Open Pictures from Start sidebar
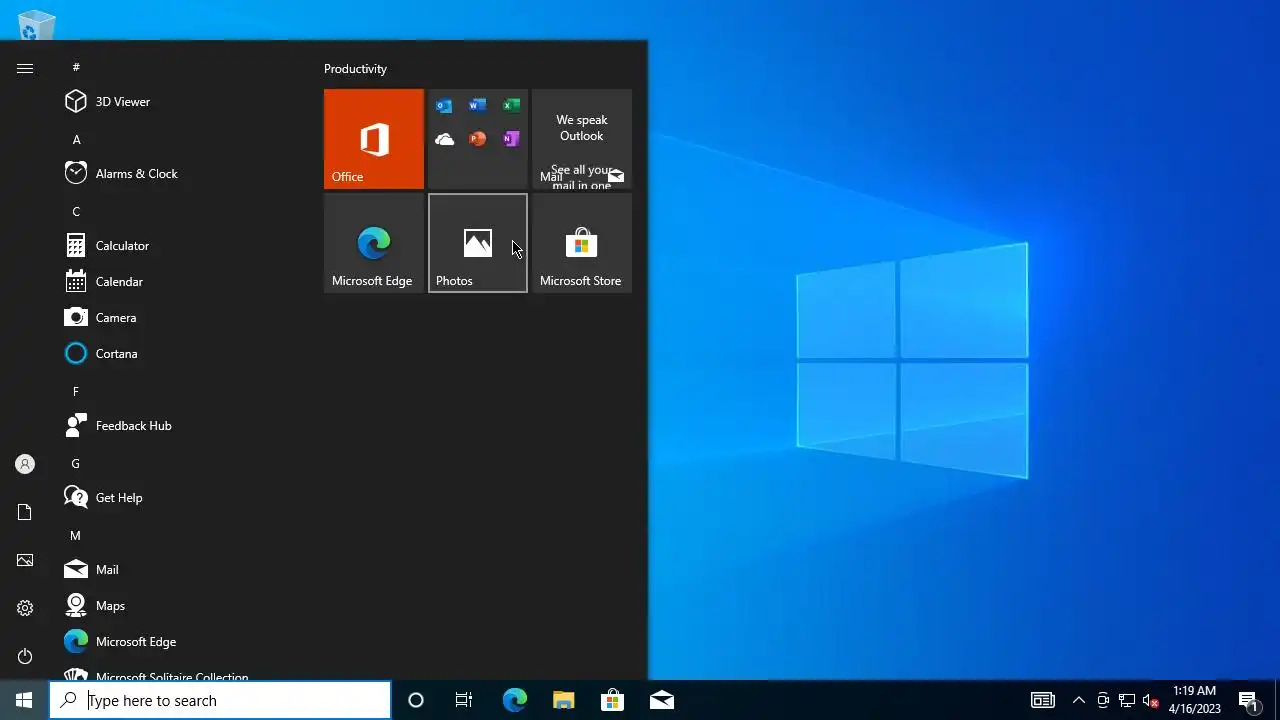 (25, 560)
